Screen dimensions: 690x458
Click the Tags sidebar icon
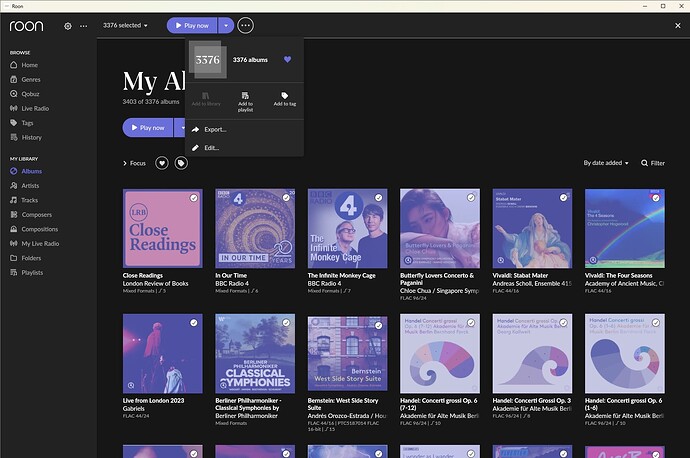point(14,123)
